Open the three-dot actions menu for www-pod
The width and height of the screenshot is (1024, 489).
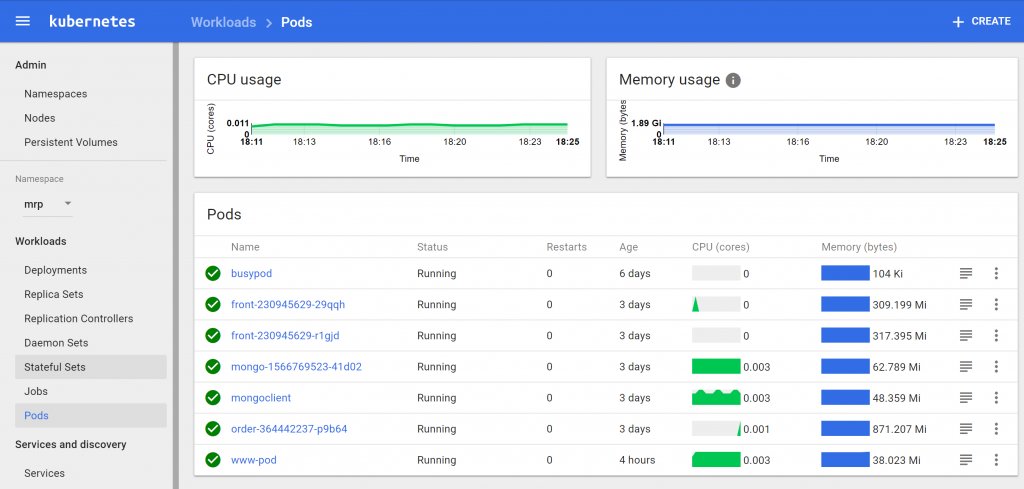click(x=996, y=460)
